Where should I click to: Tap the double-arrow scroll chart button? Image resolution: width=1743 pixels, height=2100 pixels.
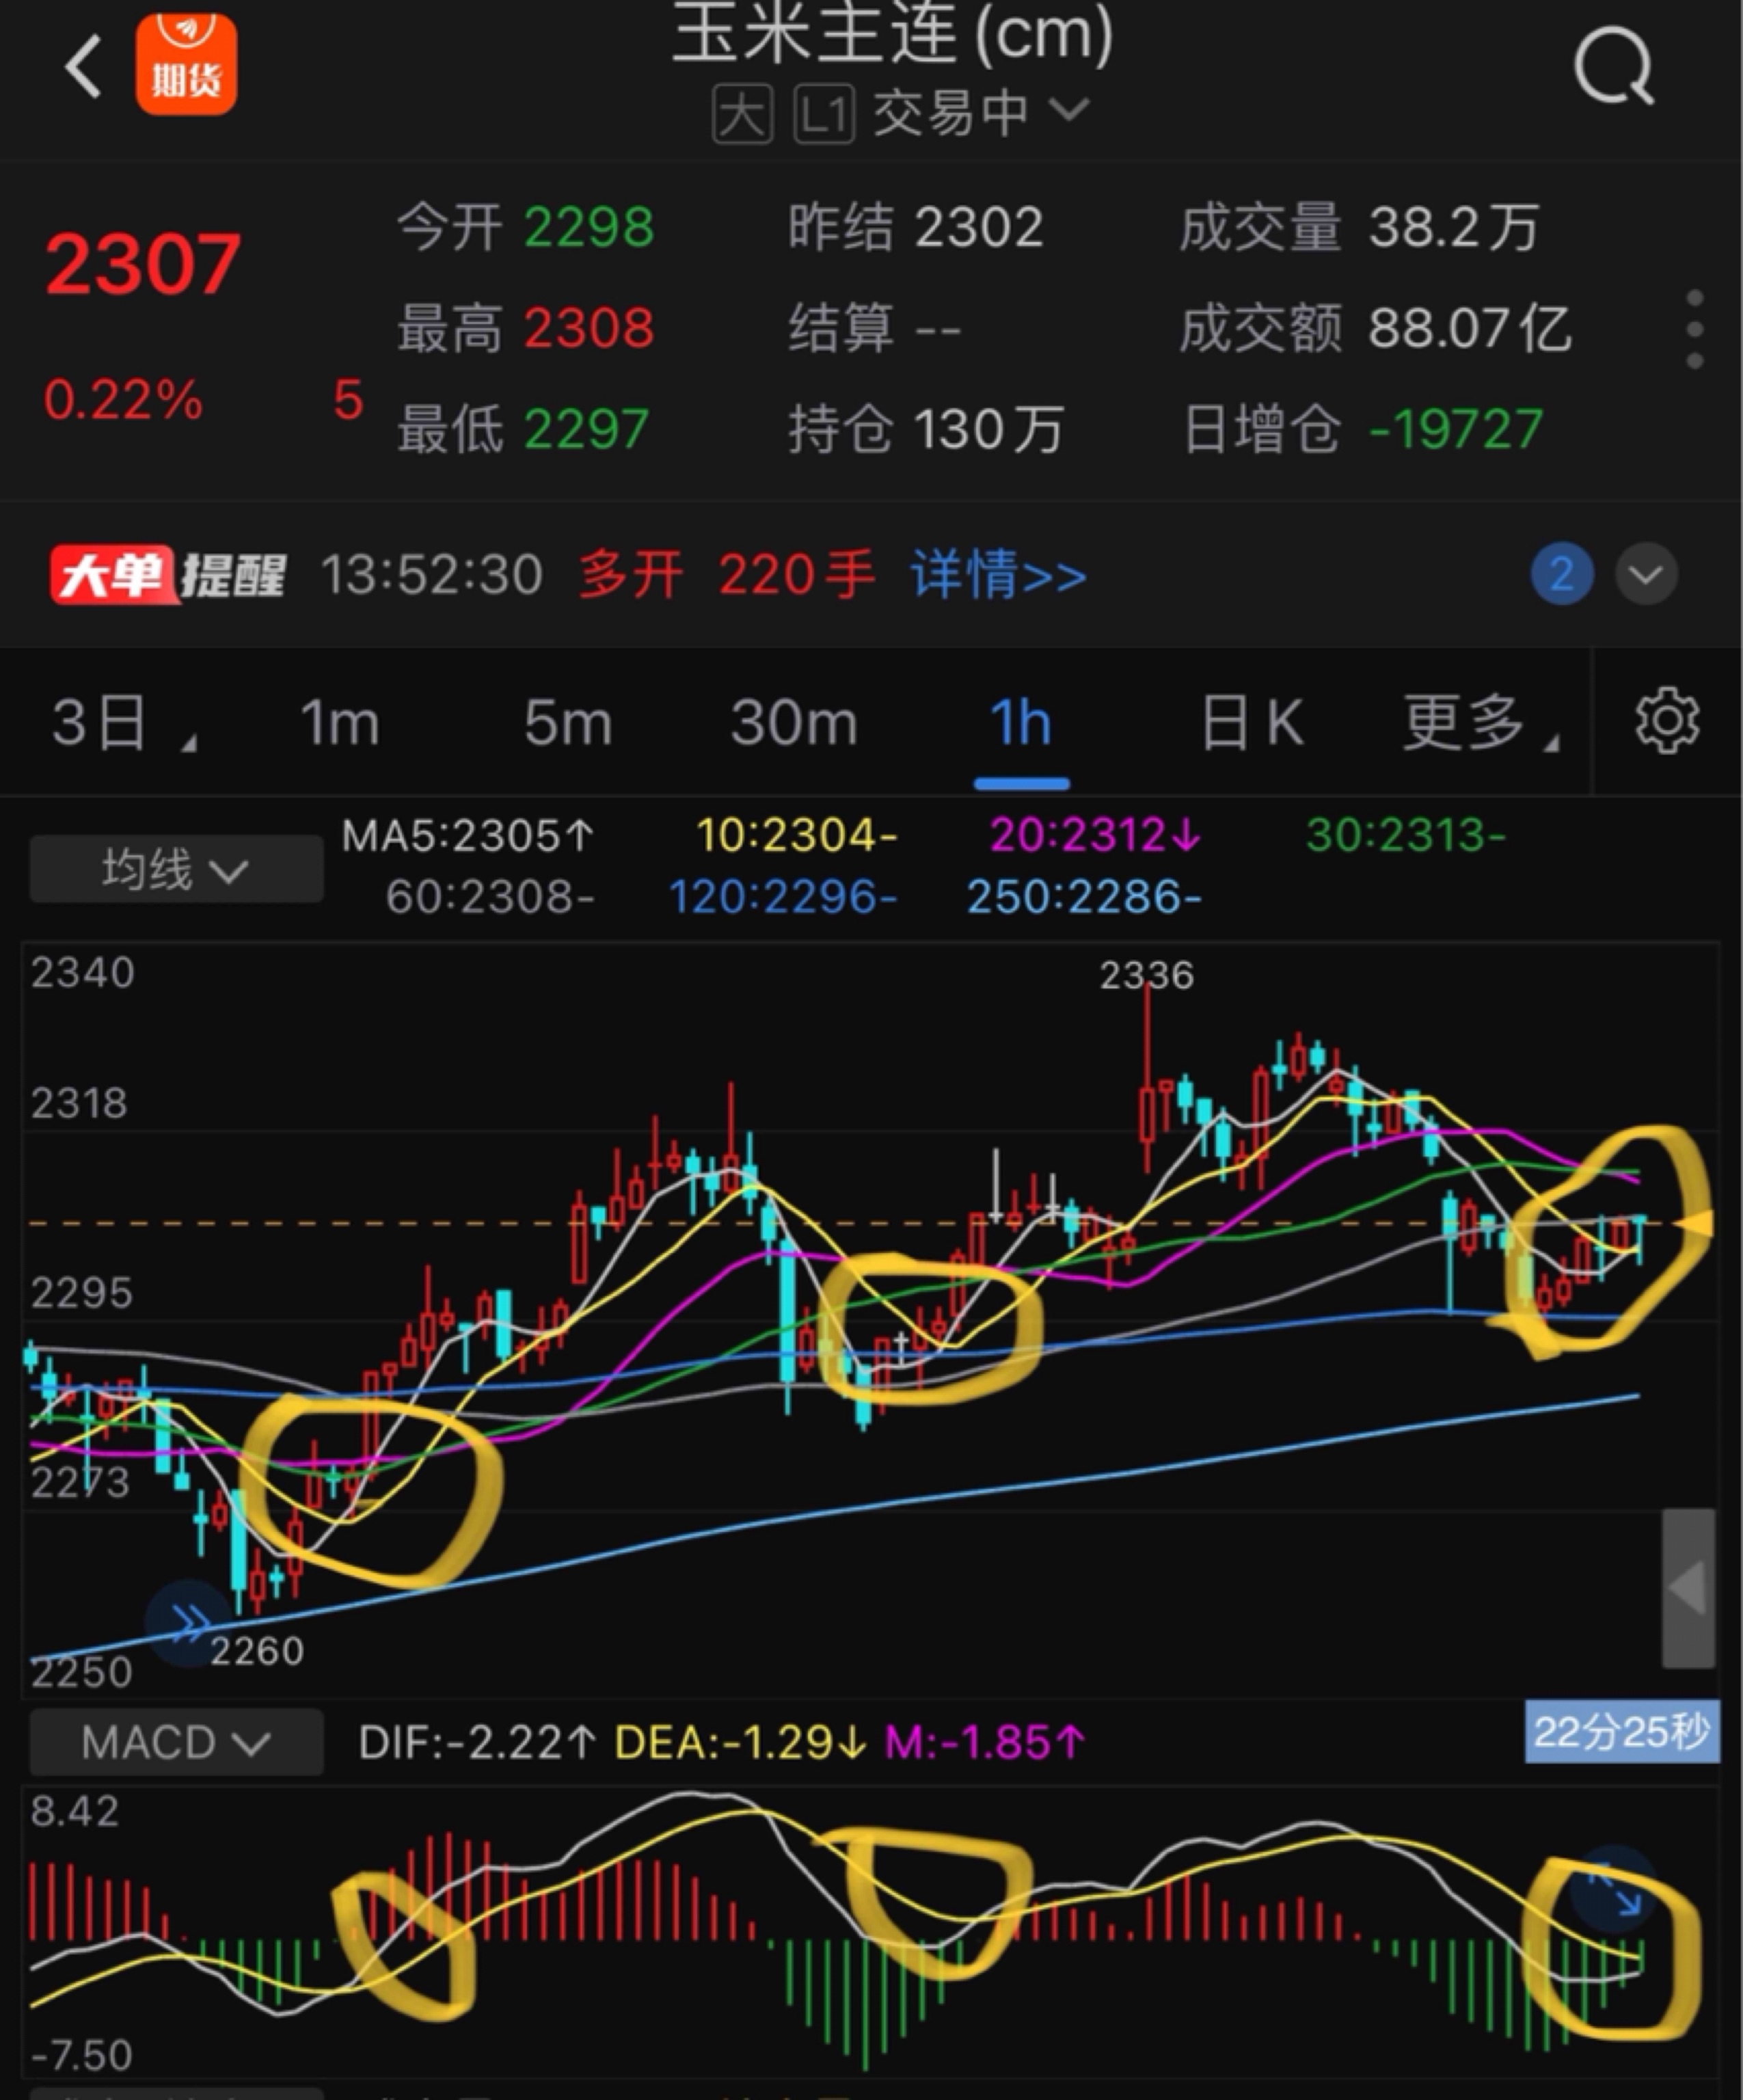(188, 1622)
